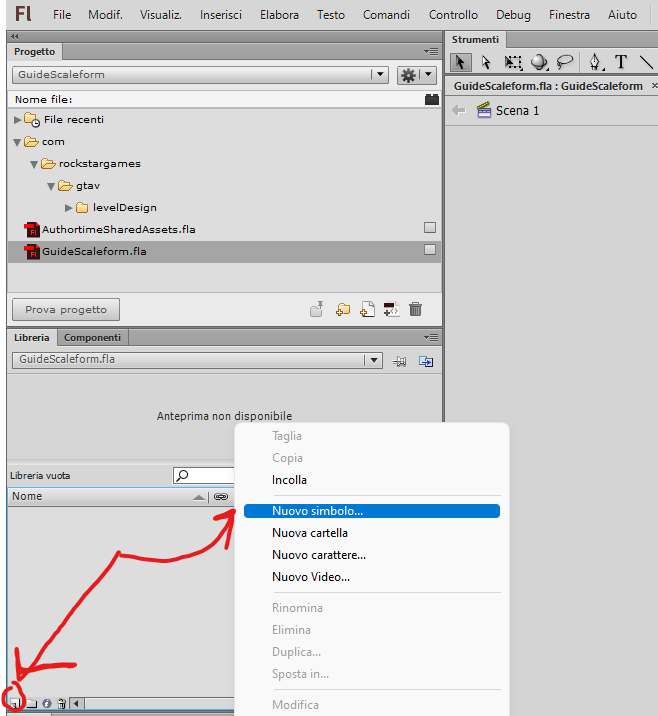This screenshot has width=658, height=716.
Task: Click new folder icon in library footer
Action: tap(32, 703)
